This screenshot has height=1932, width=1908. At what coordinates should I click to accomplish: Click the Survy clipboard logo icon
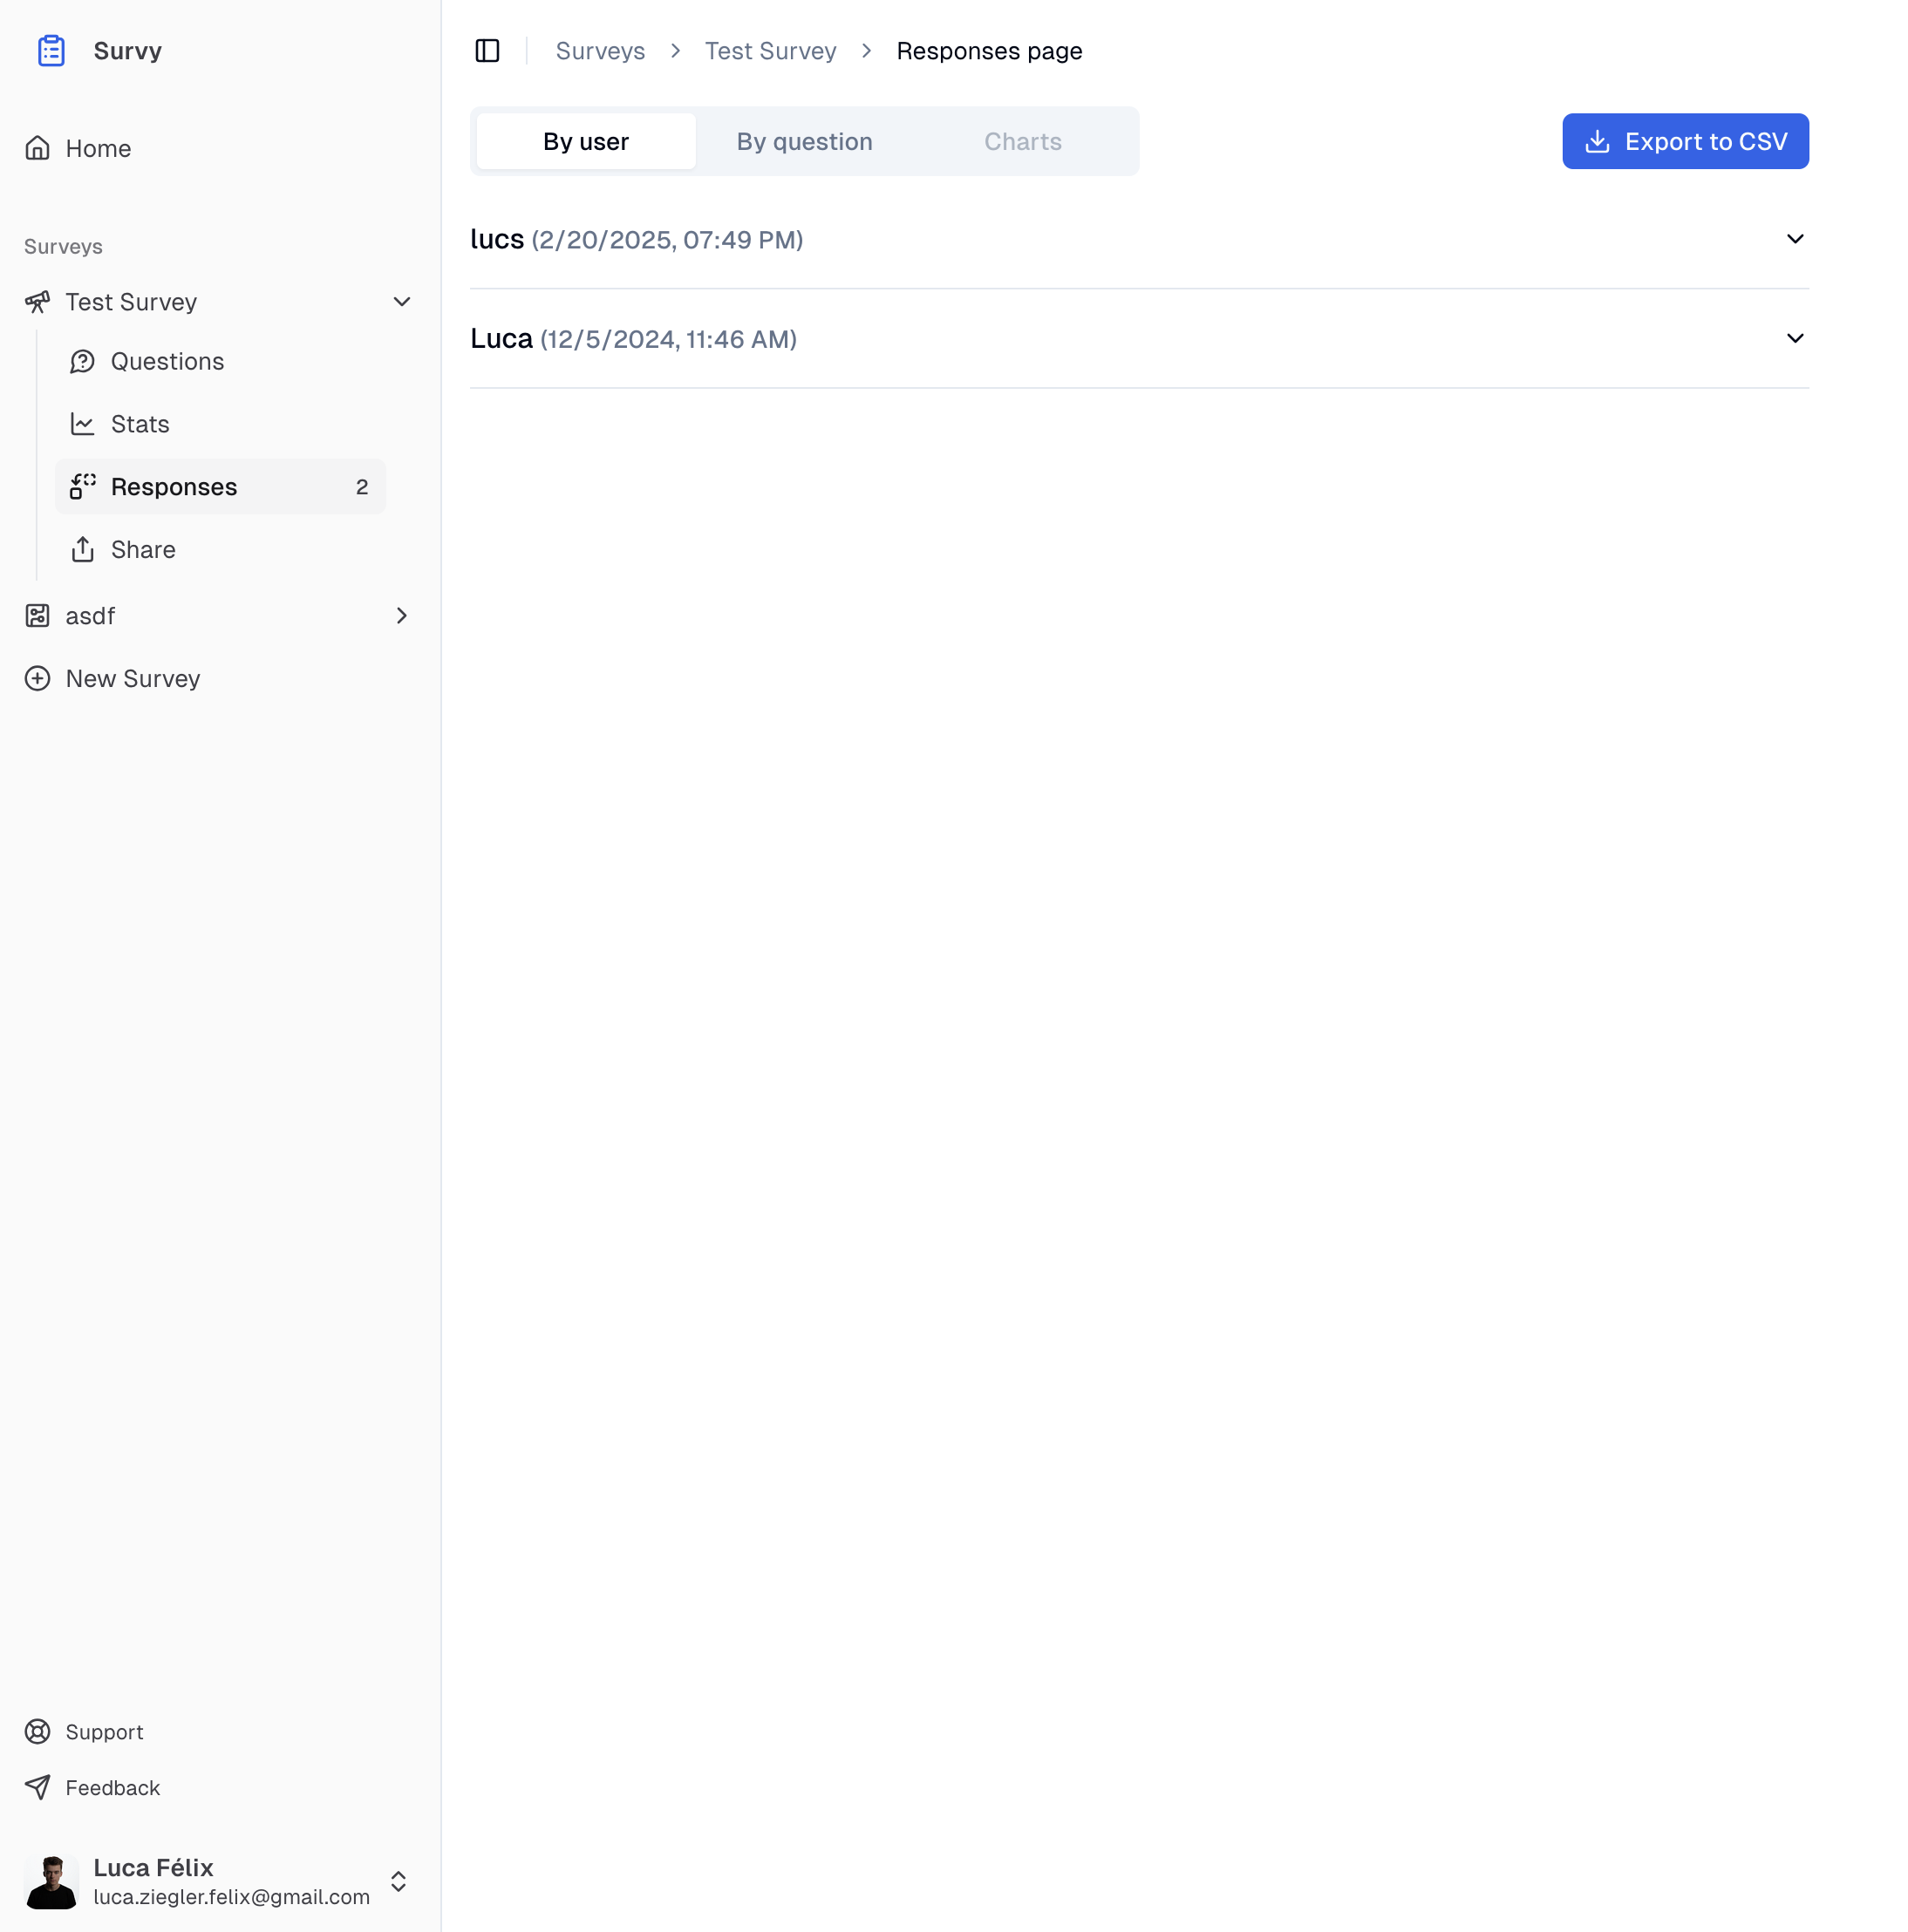[51, 50]
